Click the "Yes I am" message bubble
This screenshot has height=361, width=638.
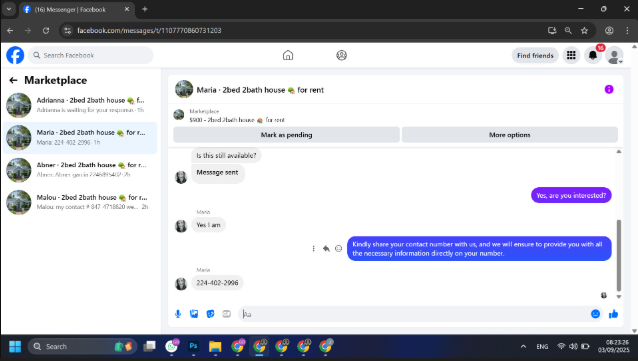click(x=208, y=225)
